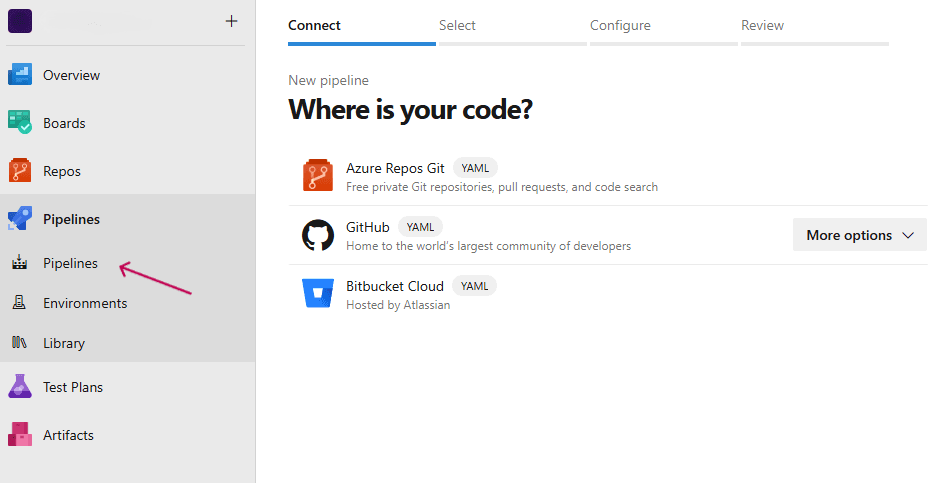Click the Azure Repos Git logo

click(318, 175)
